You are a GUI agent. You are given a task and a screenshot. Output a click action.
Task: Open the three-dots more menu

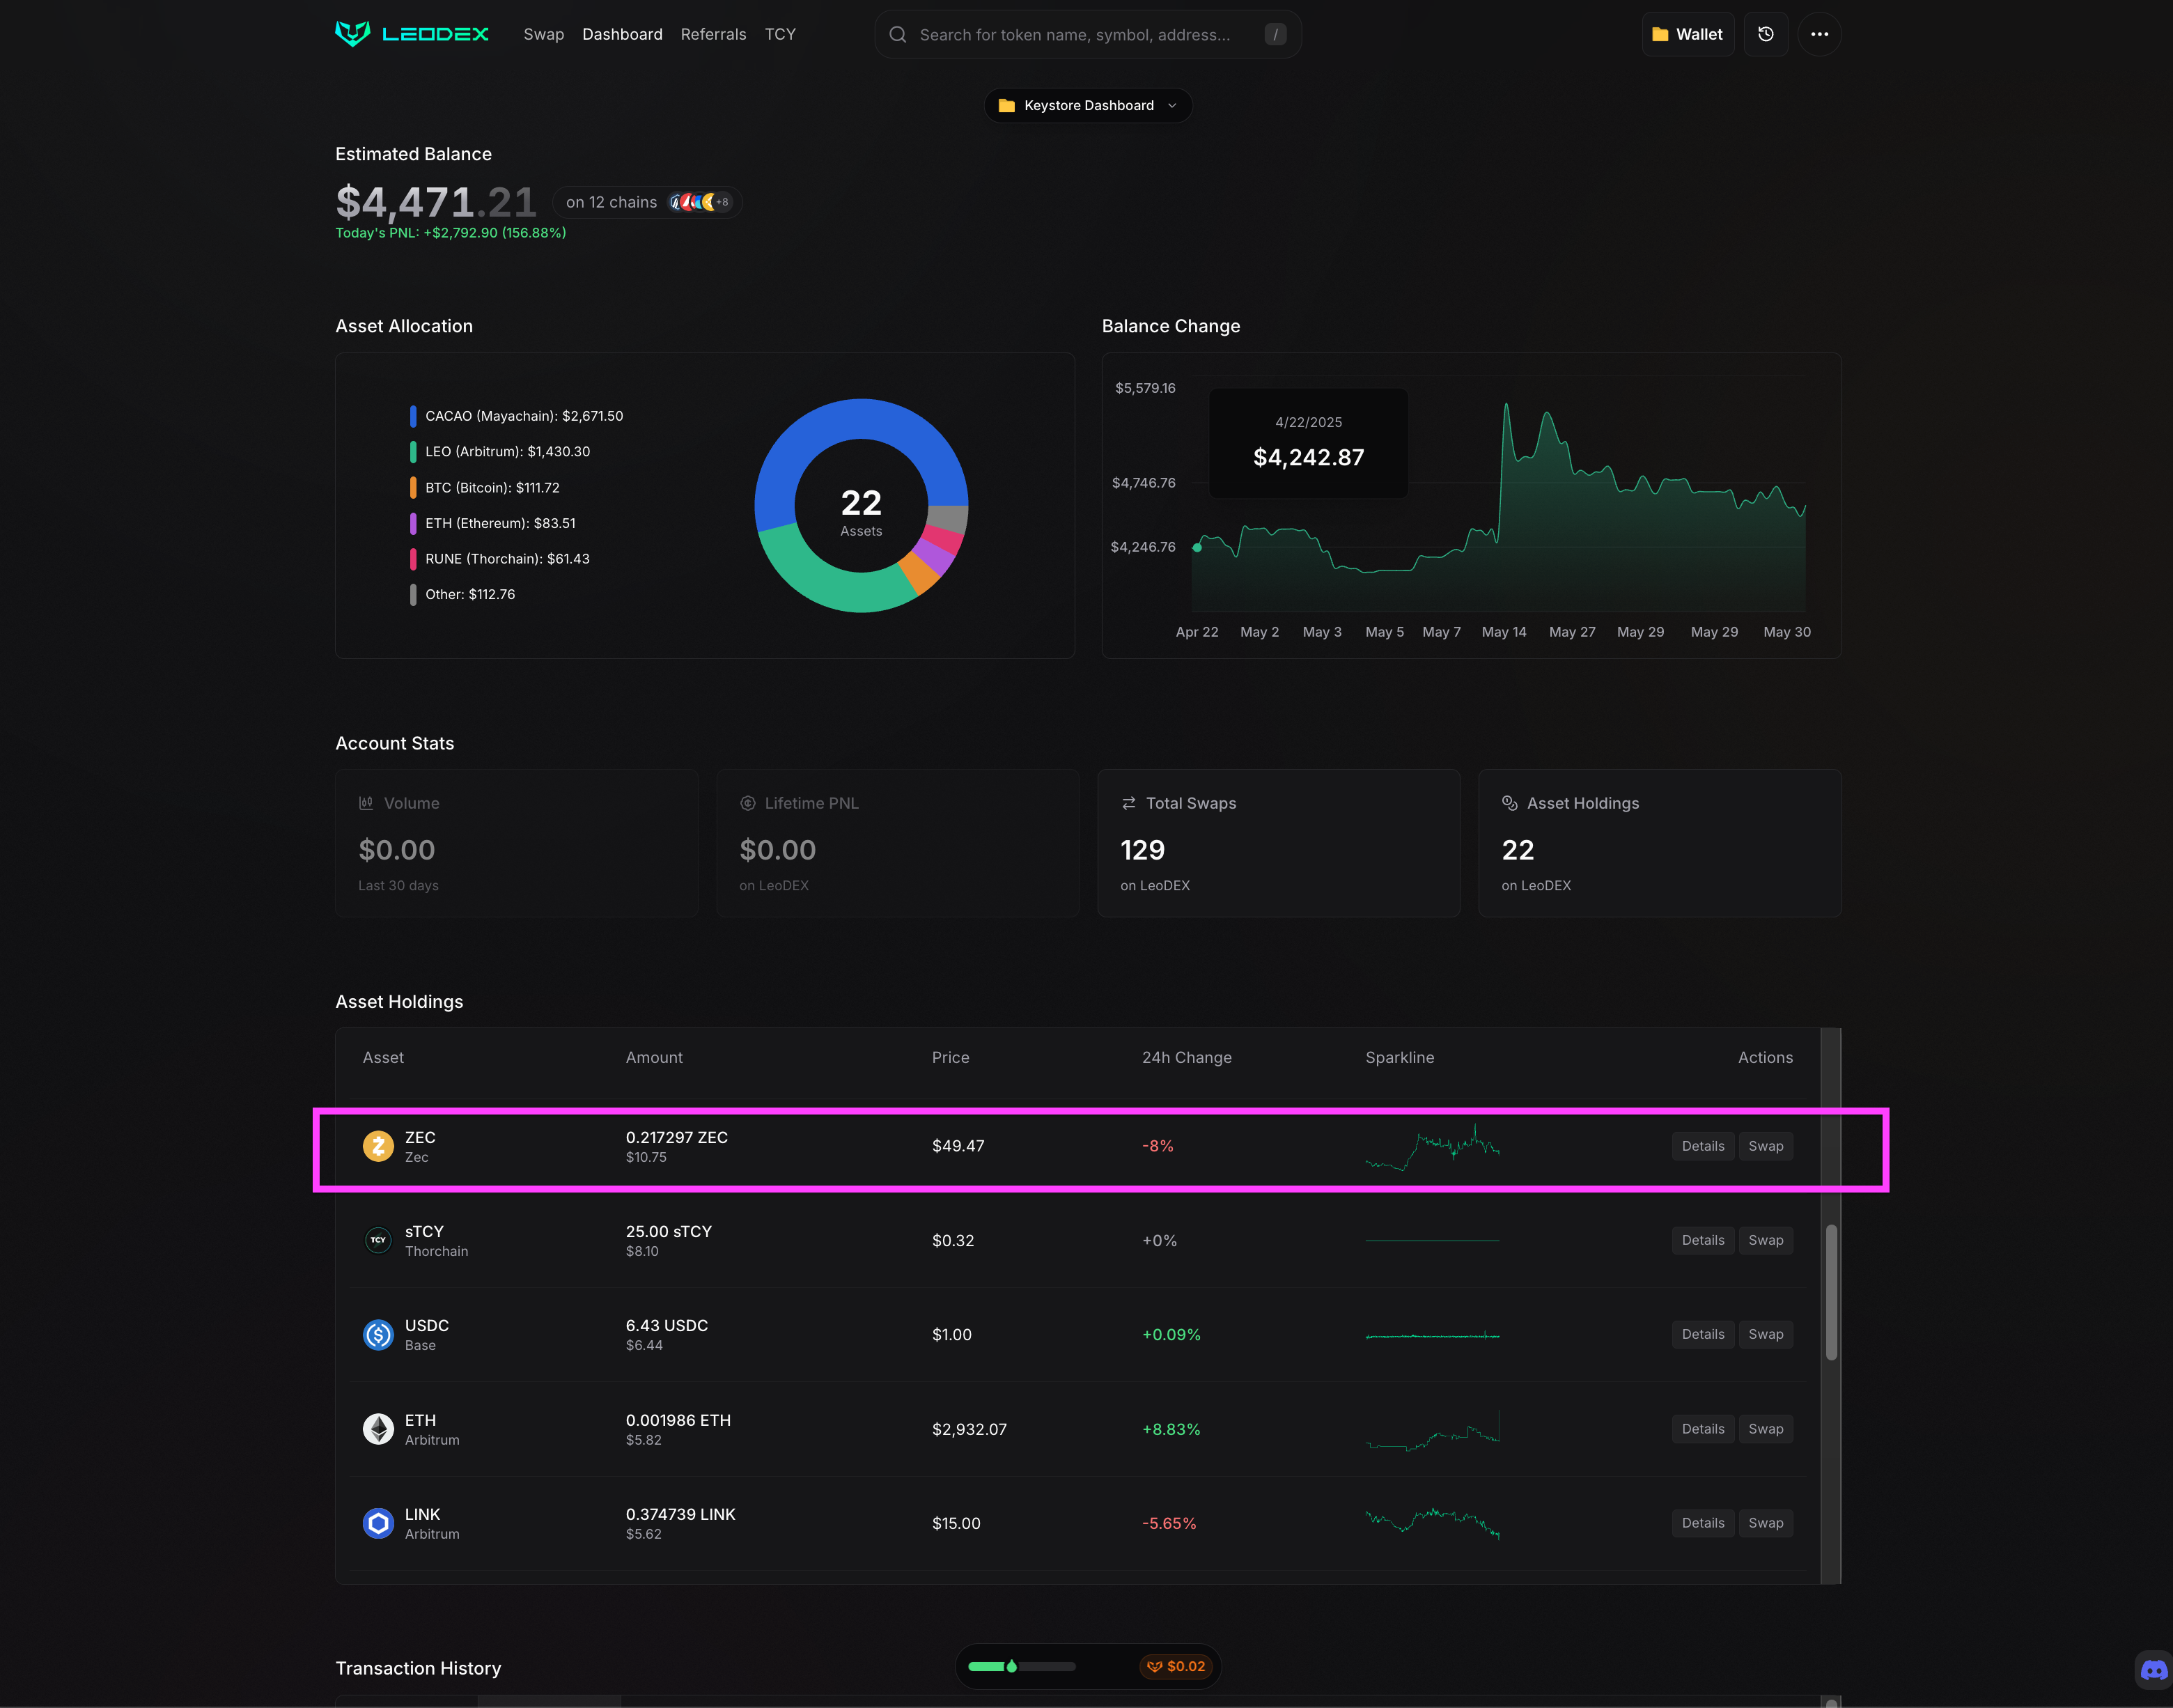[x=1819, y=34]
